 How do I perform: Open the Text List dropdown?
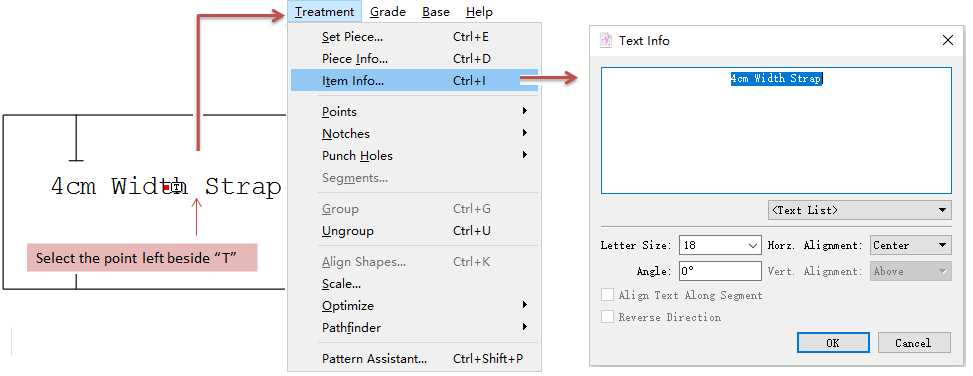tap(859, 210)
